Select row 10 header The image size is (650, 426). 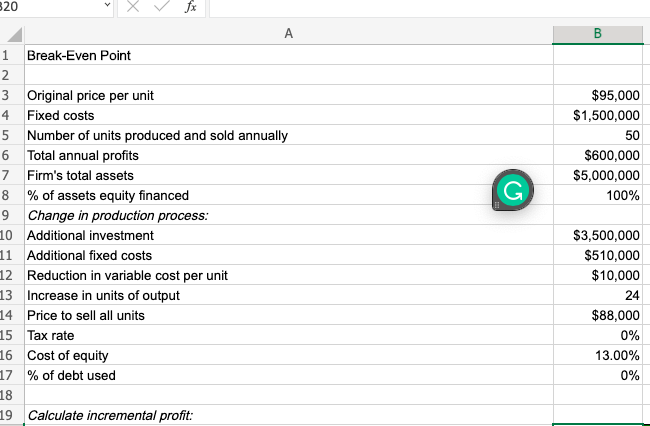point(6,236)
